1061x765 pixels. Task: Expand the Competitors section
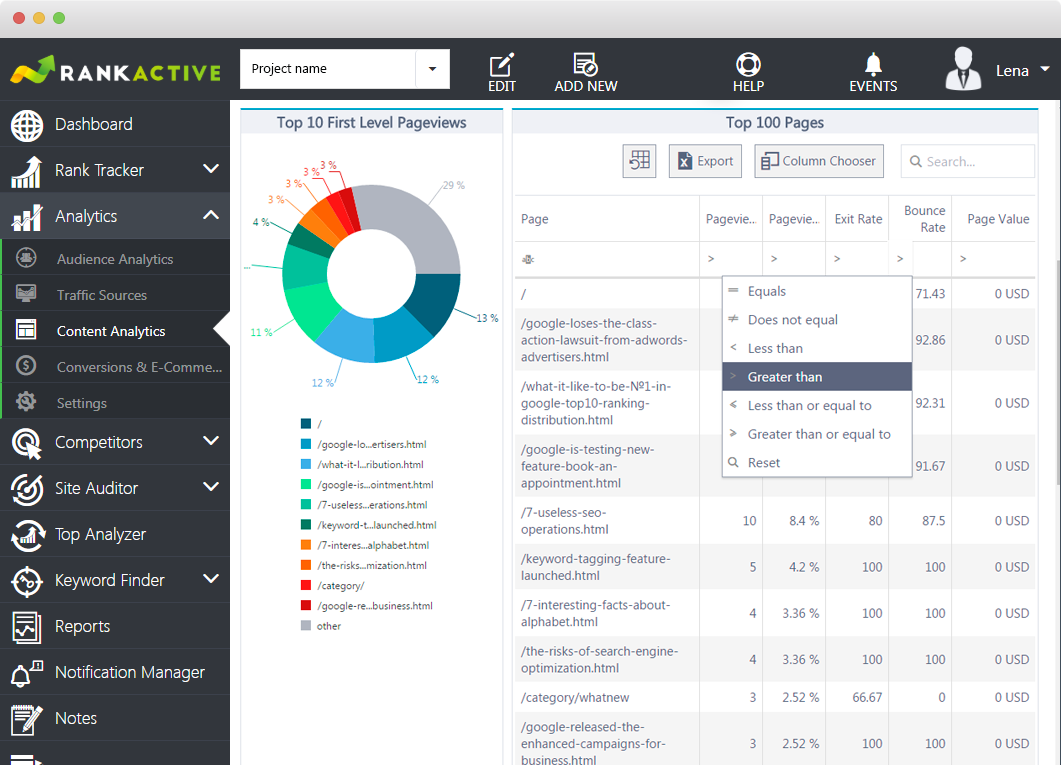pyautogui.click(x=211, y=440)
